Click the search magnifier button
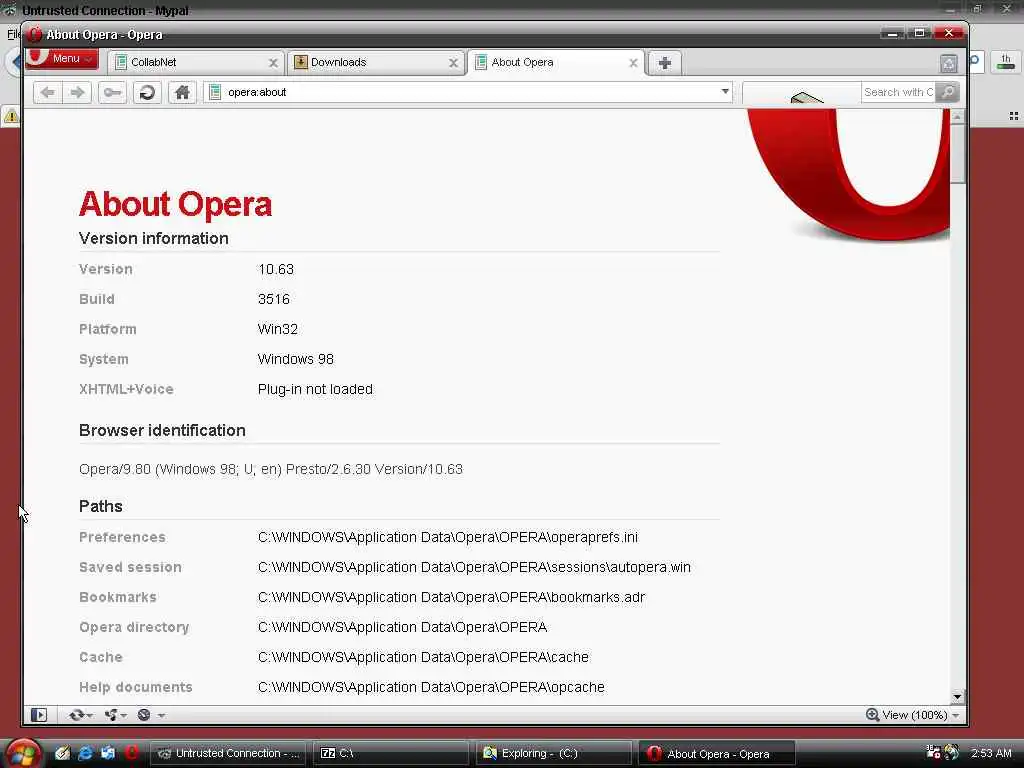This screenshot has height=768, width=1024. (x=947, y=92)
